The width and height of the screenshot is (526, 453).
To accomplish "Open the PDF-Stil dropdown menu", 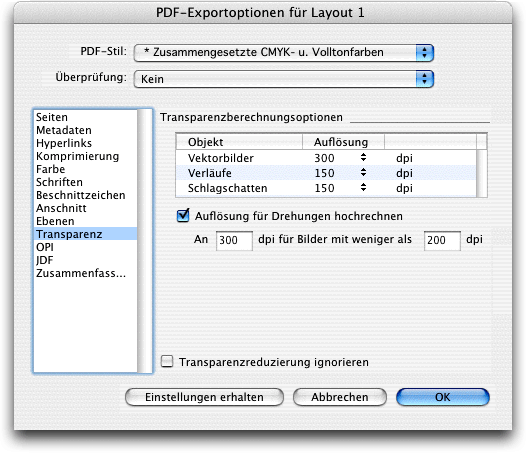I will click(x=284, y=53).
